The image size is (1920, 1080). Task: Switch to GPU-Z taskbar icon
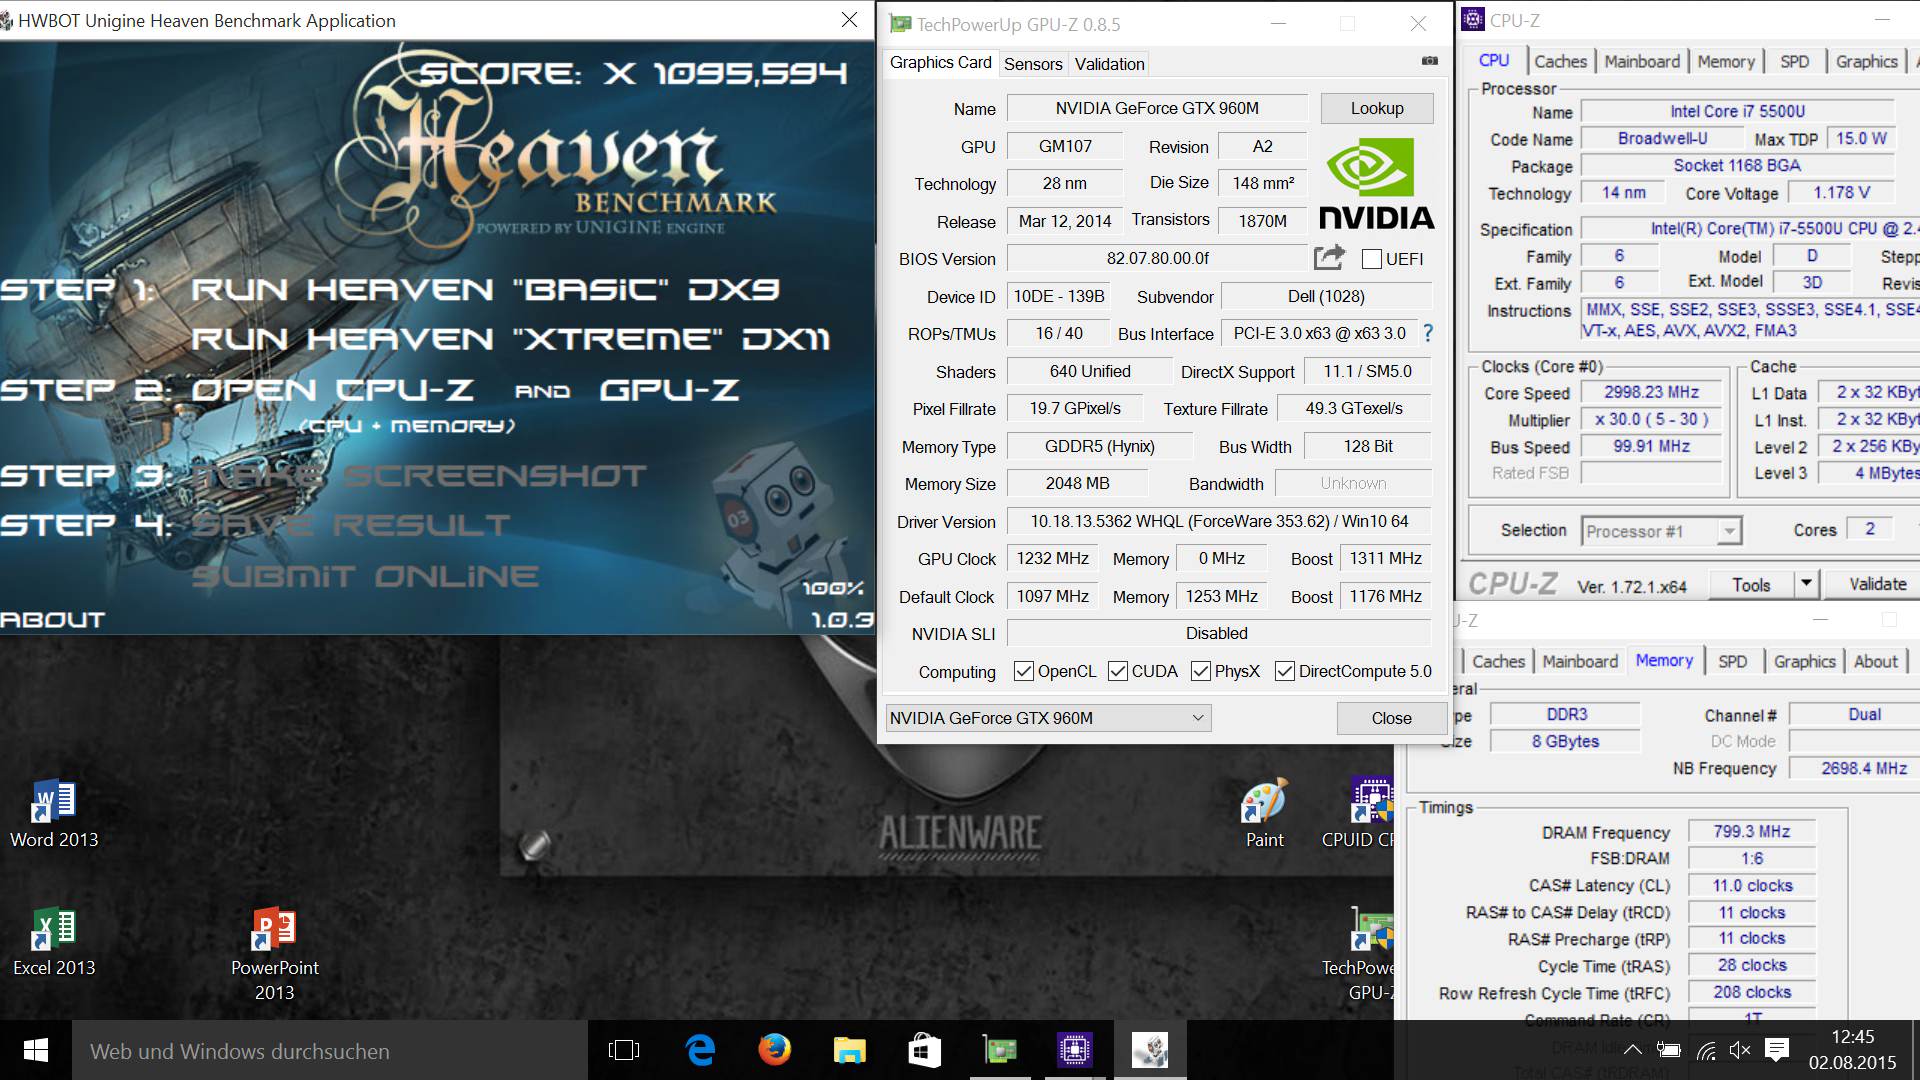tap(999, 1050)
